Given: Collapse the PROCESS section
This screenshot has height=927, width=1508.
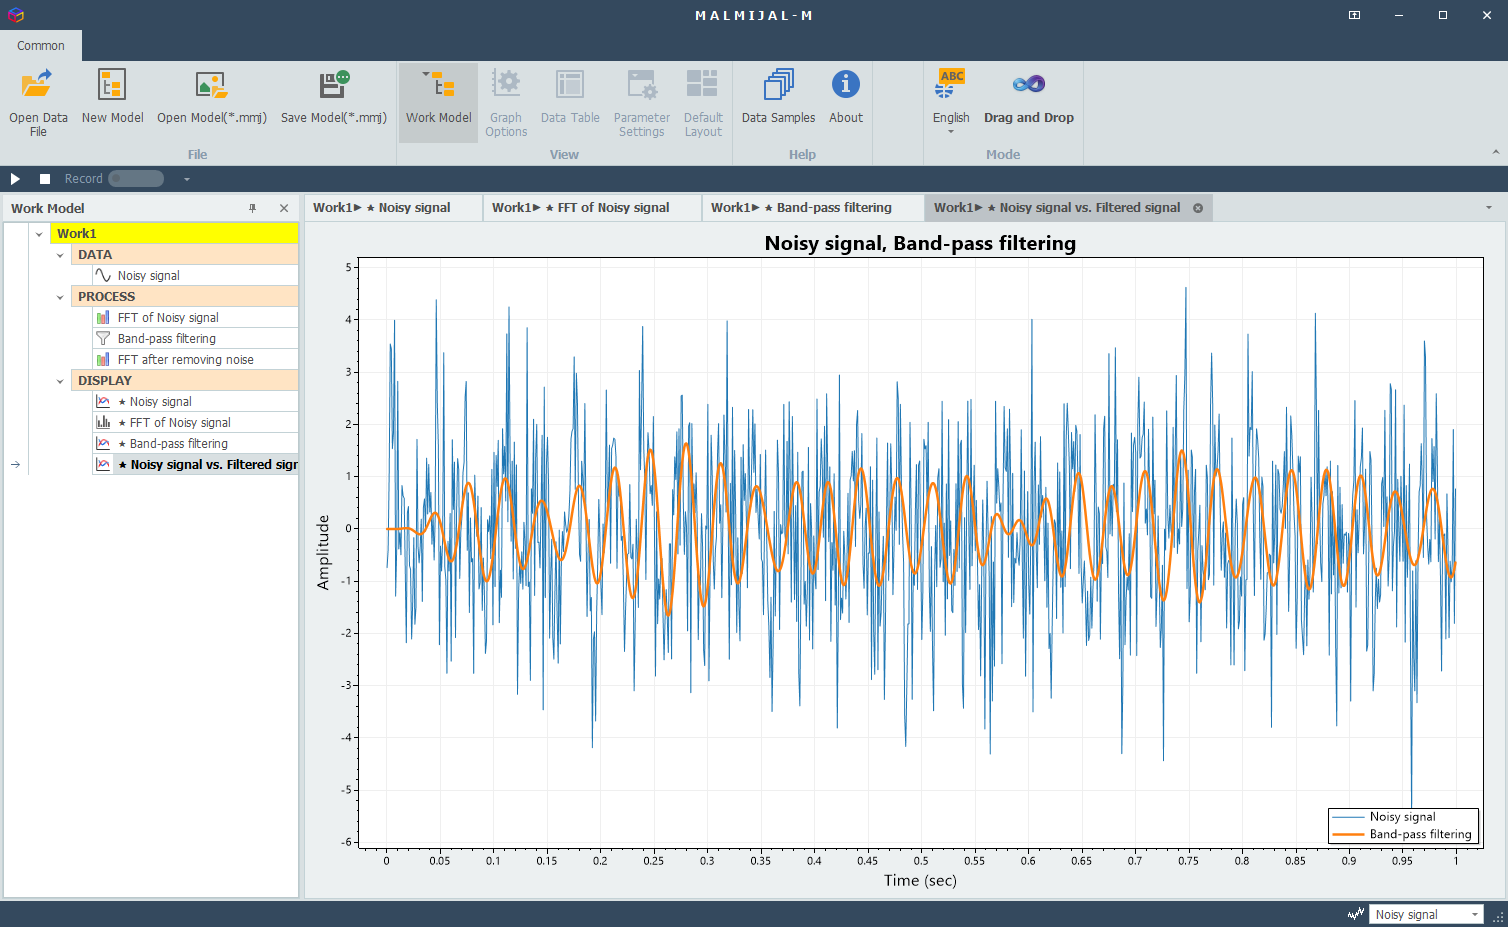Looking at the screenshot, I should pos(60,297).
